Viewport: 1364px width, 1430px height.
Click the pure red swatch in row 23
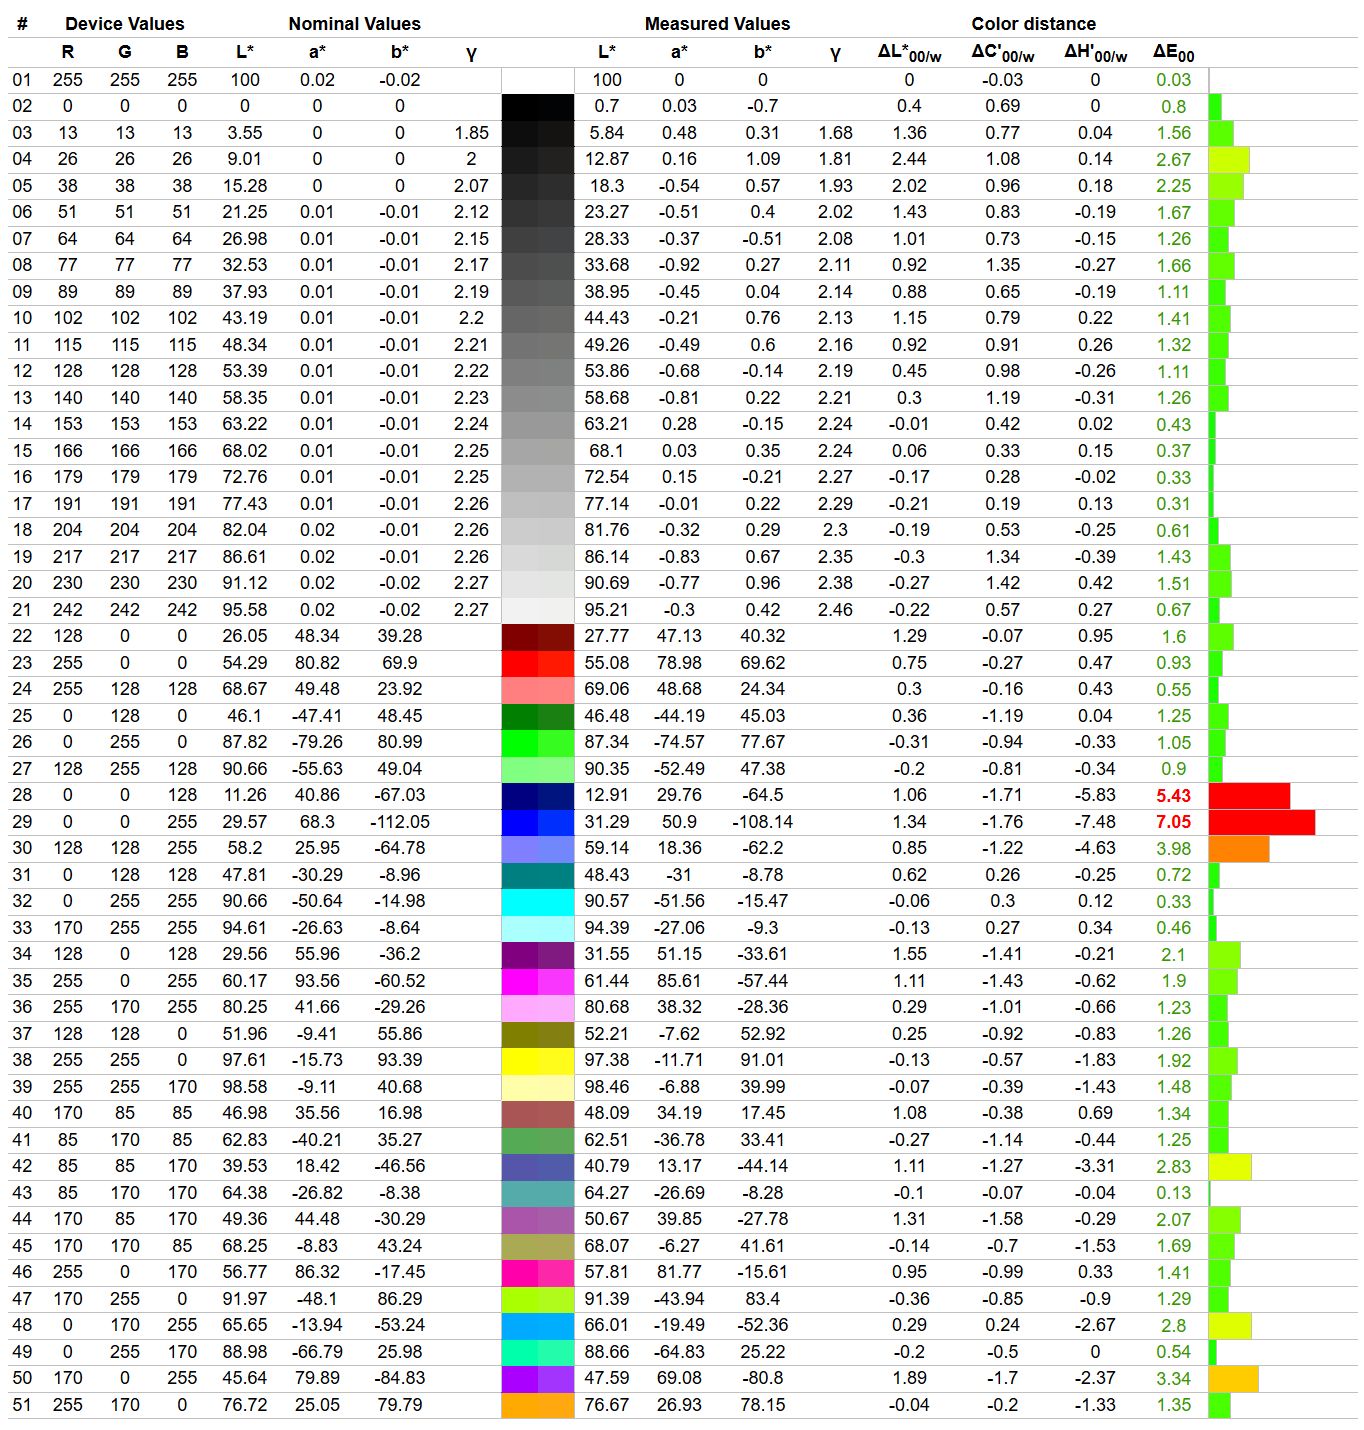pyautogui.click(x=538, y=663)
